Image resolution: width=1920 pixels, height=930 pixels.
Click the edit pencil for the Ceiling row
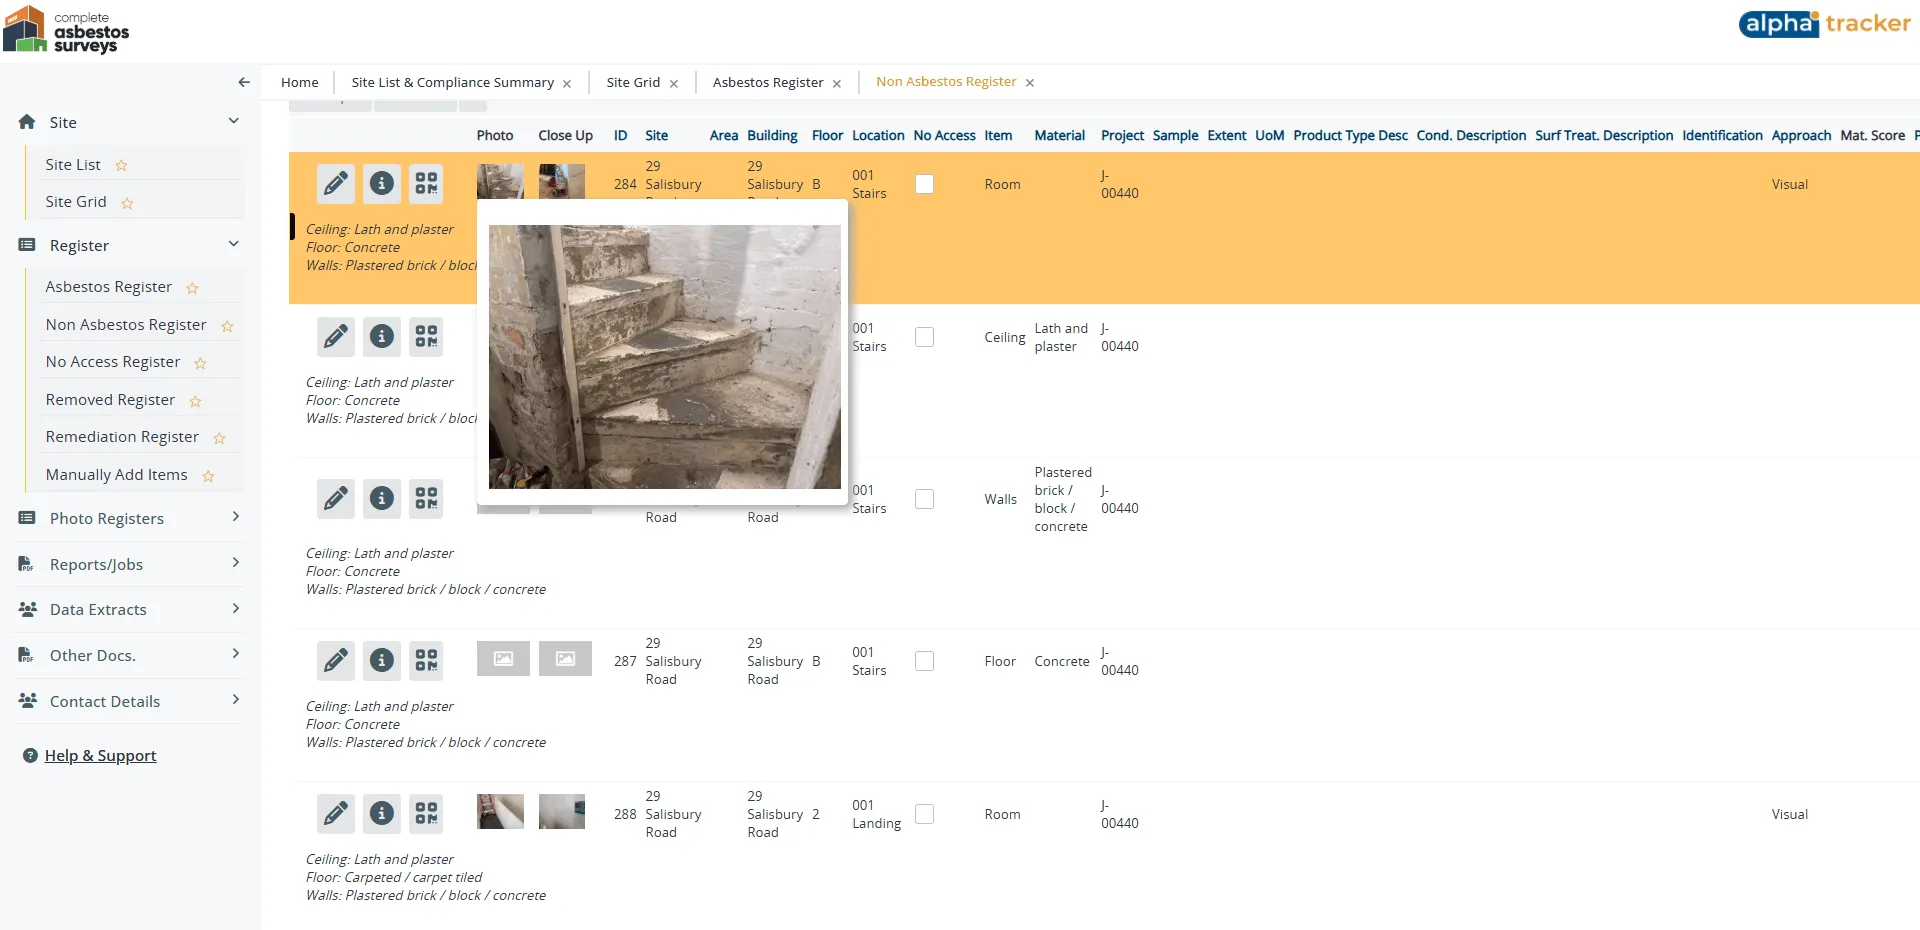[x=336, y=337]
